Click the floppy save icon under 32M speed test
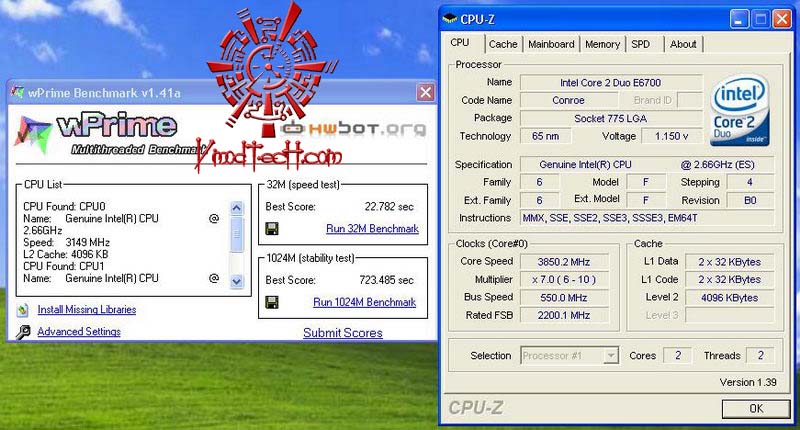The image size is (800, 430). point(272,229)
